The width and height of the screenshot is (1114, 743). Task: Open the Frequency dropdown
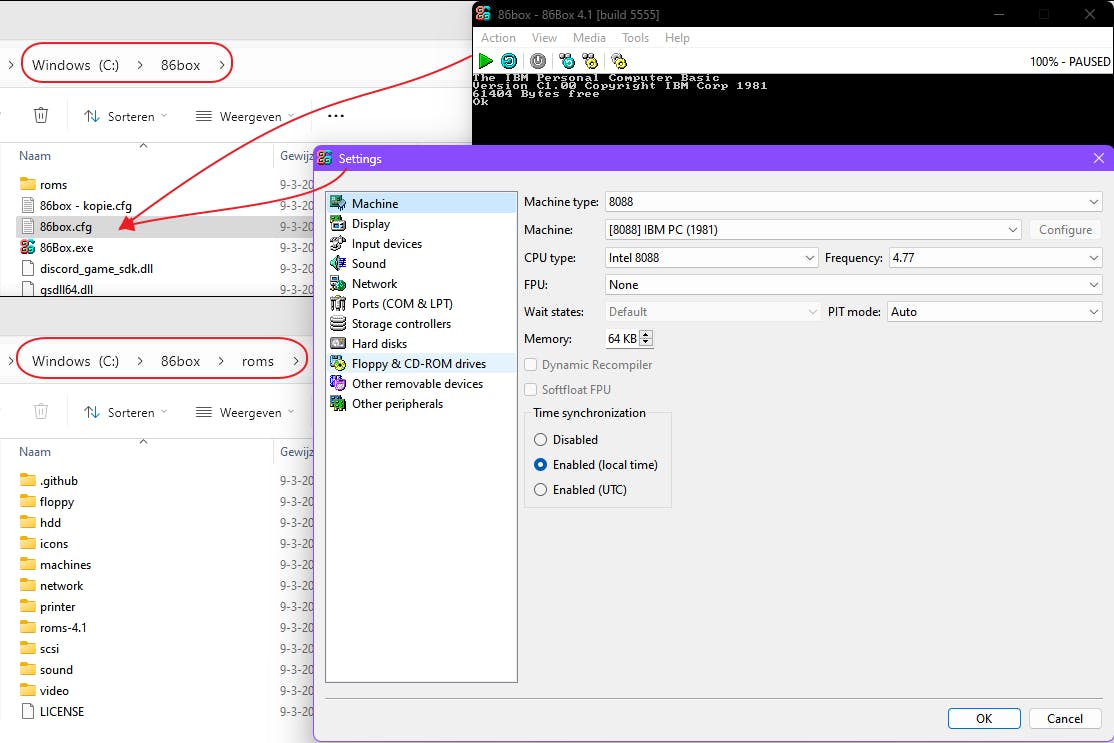click(995, 258)
